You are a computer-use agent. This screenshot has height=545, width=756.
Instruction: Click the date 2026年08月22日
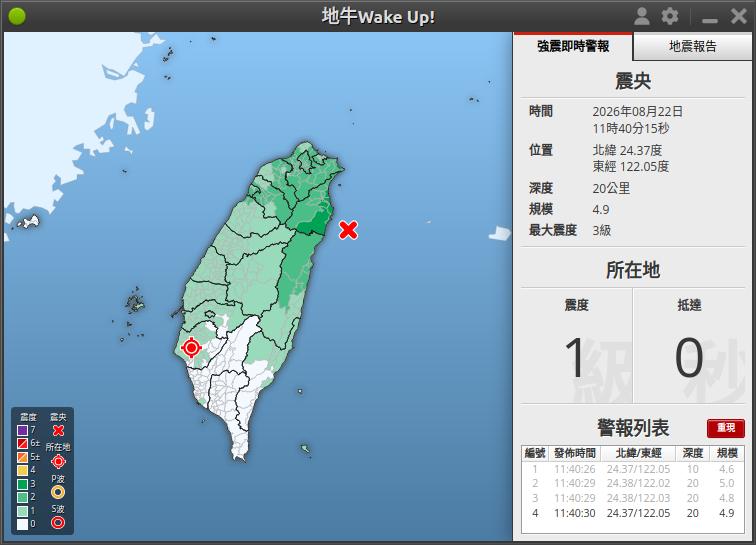[x=637, y=111]
